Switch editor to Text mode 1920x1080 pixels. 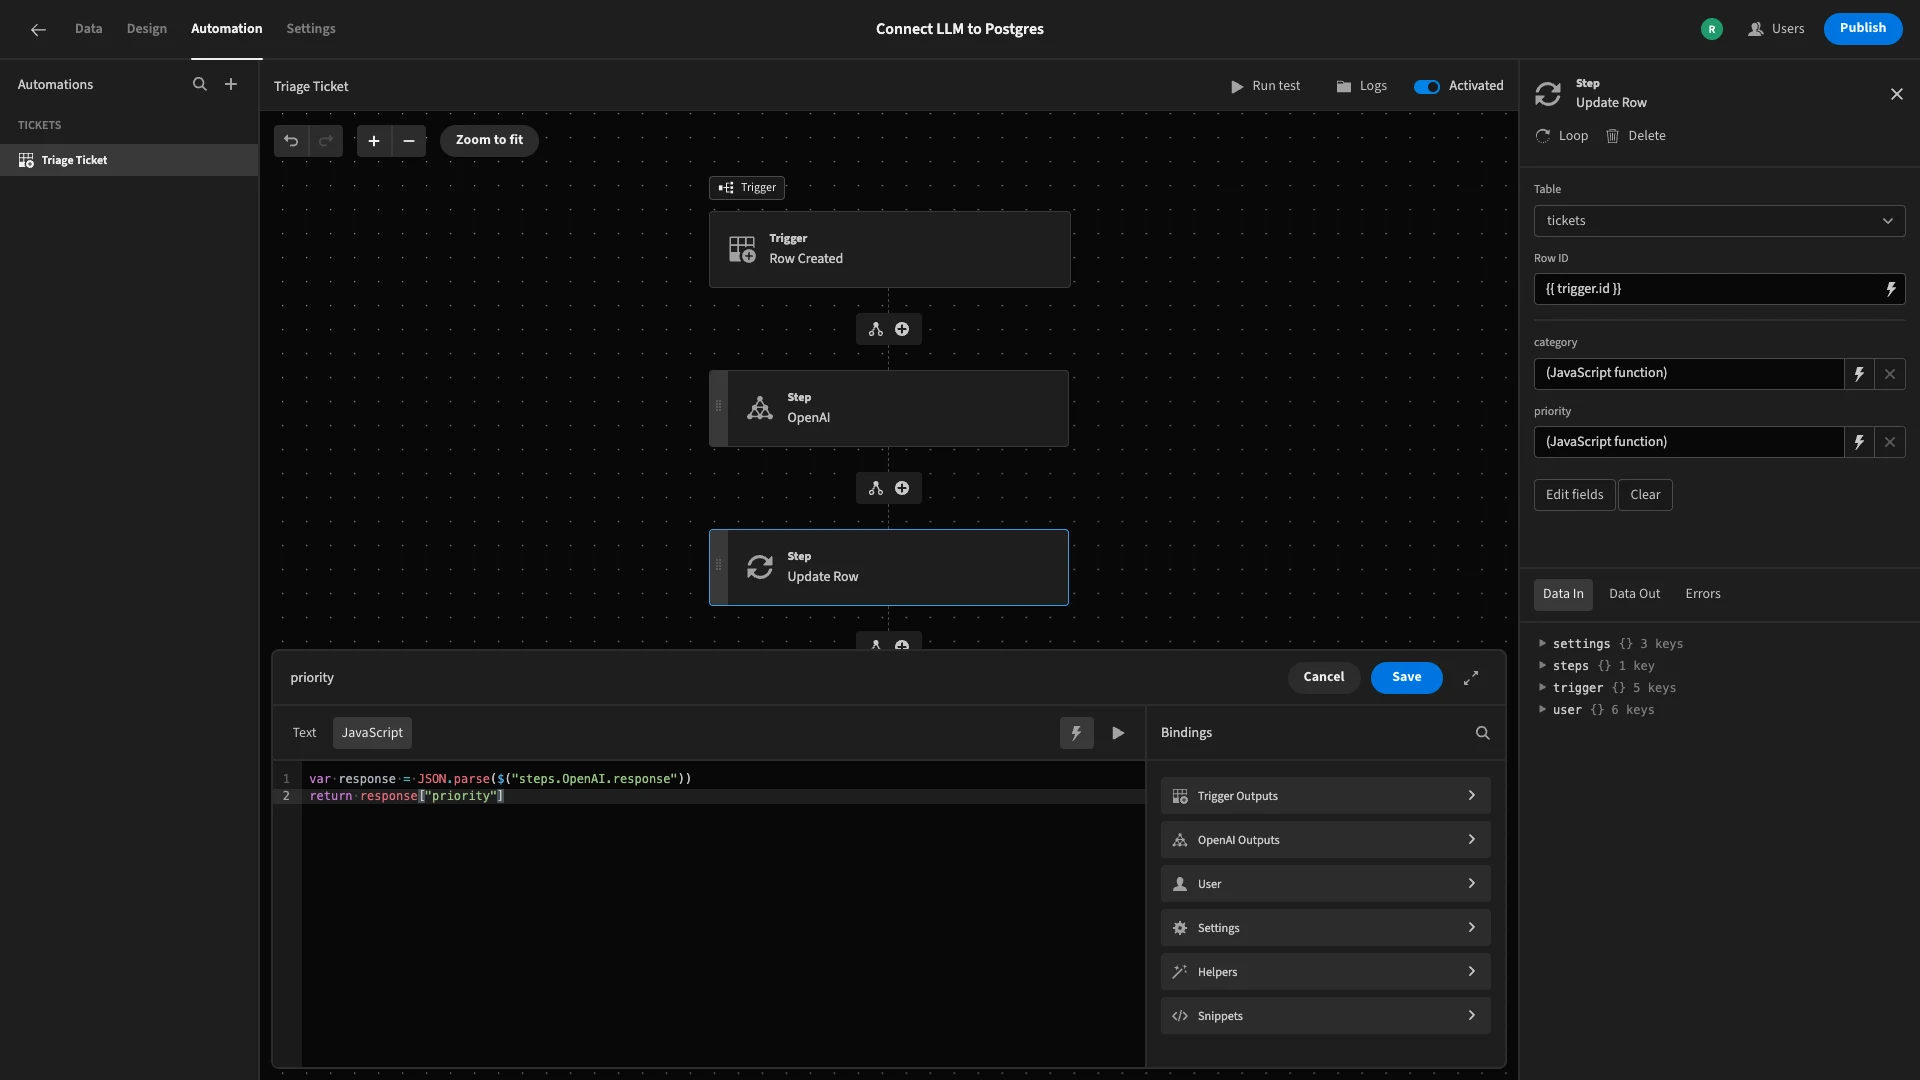coord(304,733)
